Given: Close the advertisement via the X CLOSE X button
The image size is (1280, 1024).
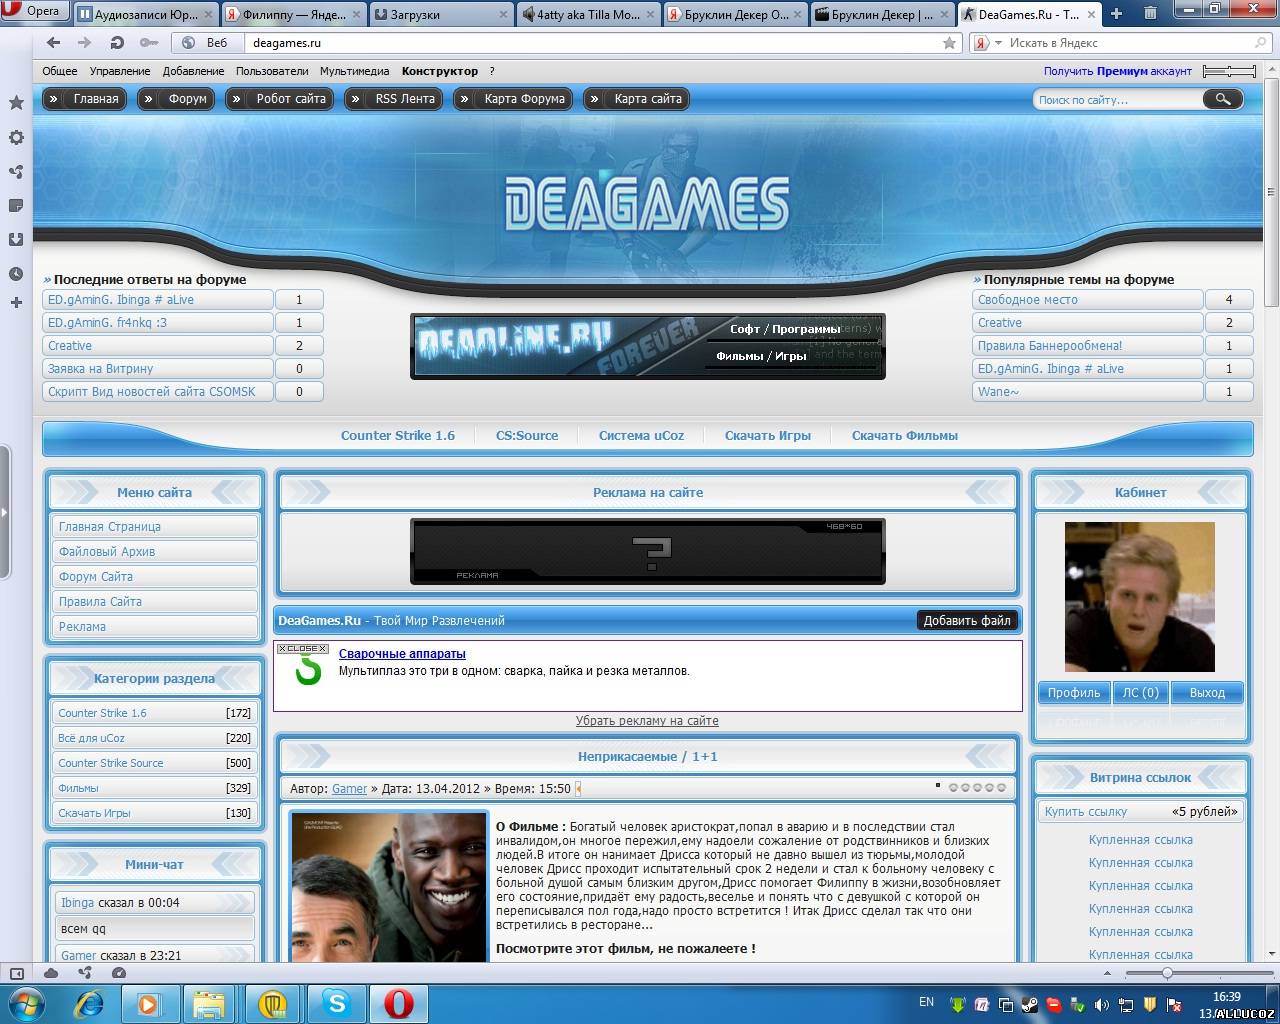Looking at the screenshot, I should (x=302, y=649).
